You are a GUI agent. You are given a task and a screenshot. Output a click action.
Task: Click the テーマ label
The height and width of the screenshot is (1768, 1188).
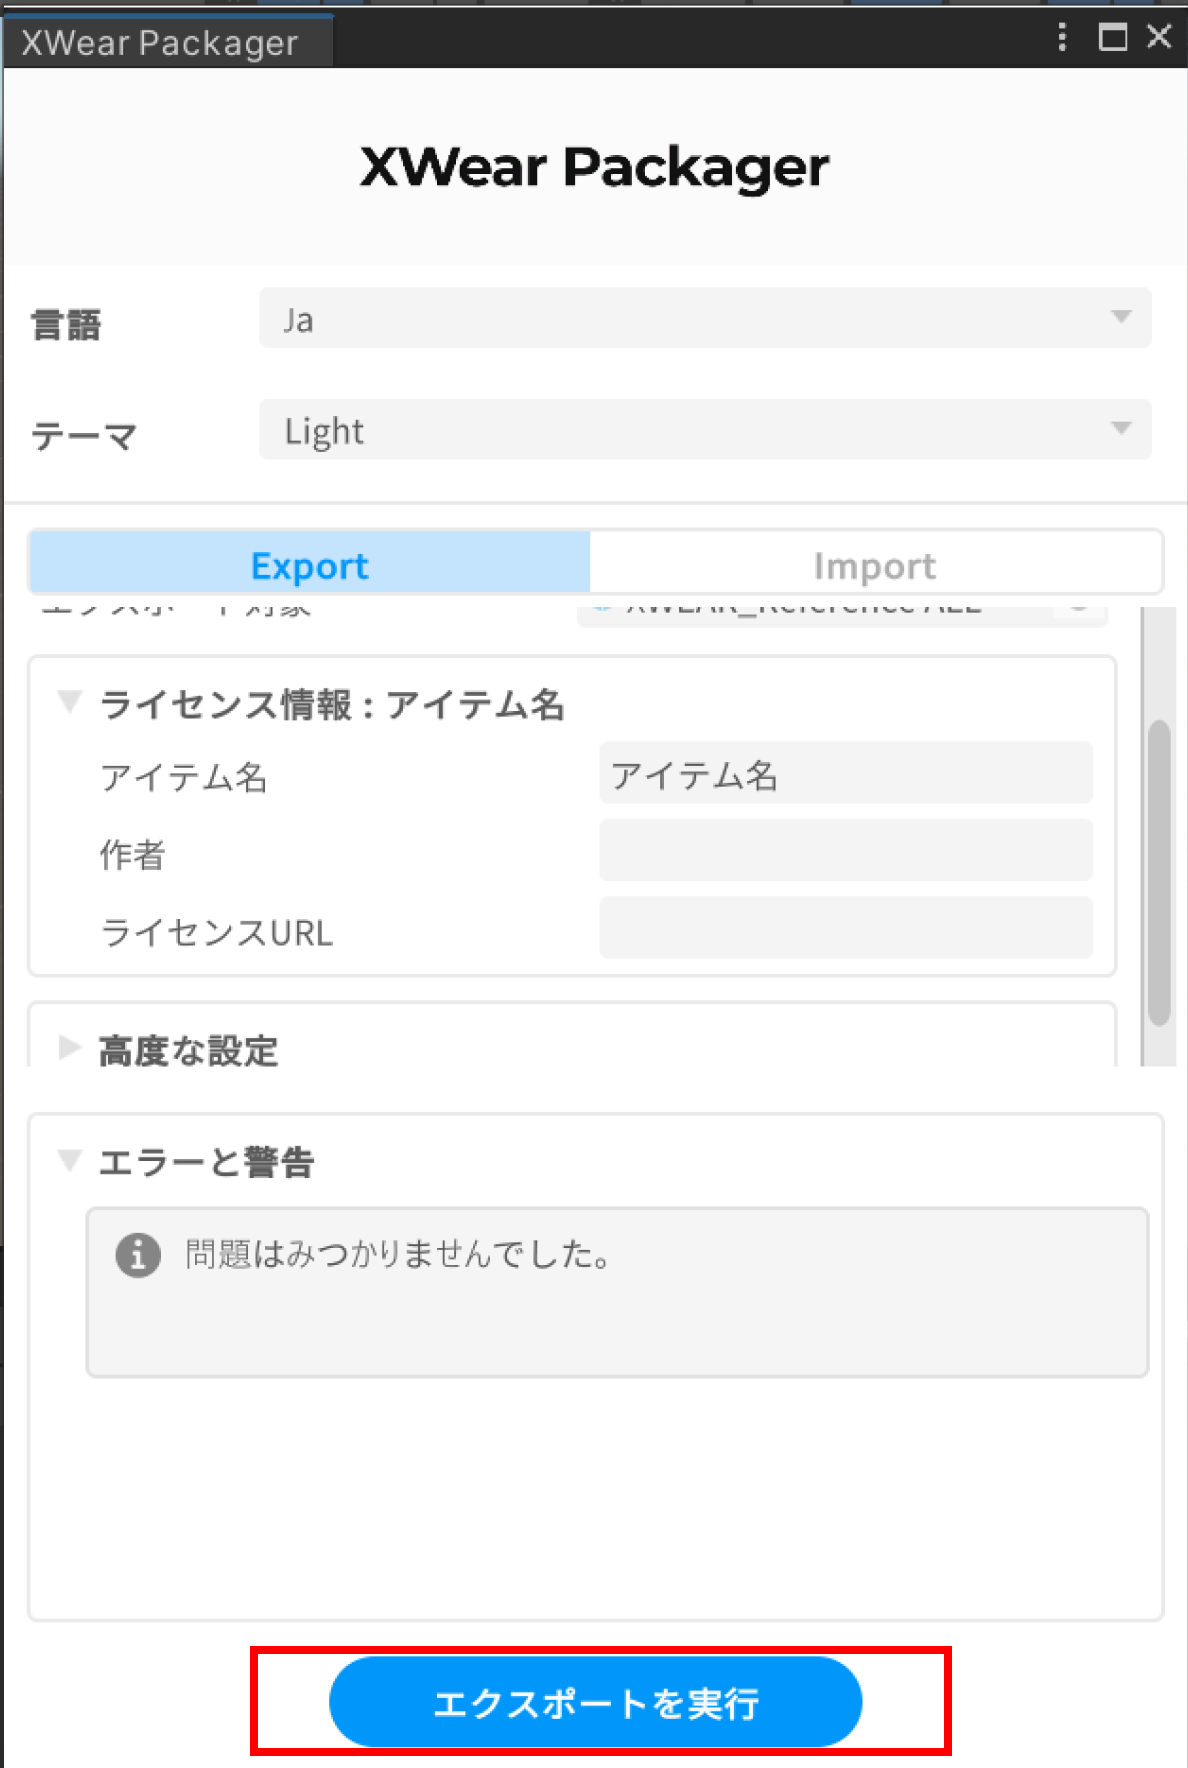pos(84,436)
